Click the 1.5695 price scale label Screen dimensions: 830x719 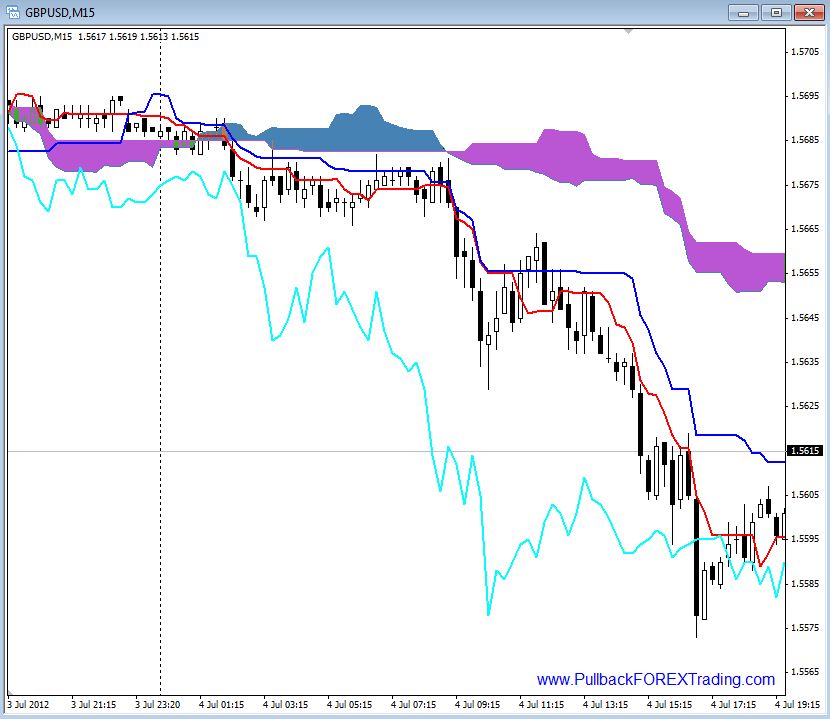(805, 96)
